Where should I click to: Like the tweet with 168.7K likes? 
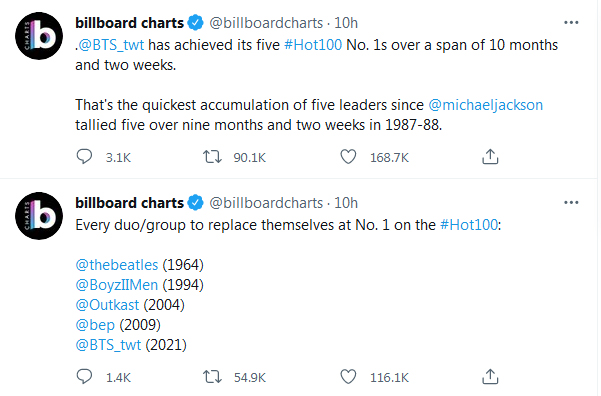348,157
